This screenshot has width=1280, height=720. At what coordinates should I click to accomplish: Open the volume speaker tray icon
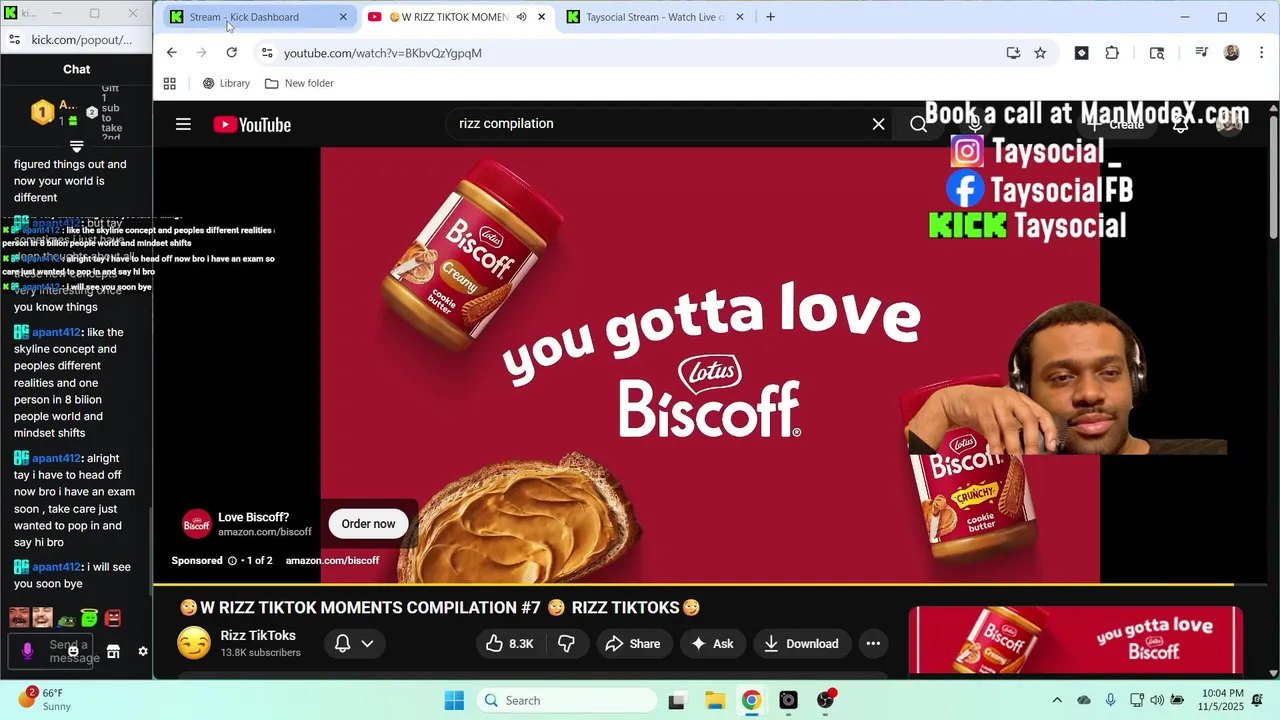(1157, 700)
